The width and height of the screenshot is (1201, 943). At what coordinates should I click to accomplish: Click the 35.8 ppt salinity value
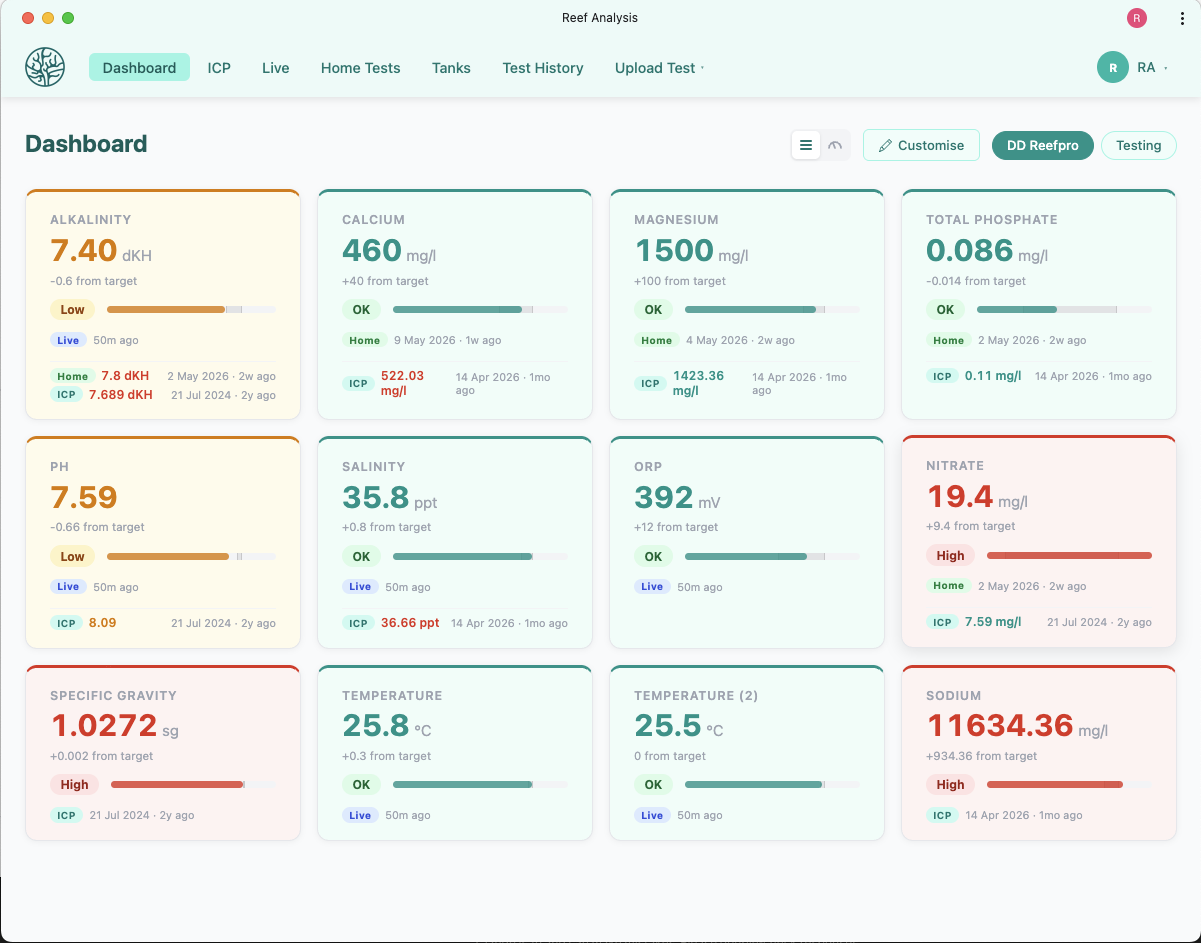pyautogui.click(x=390, y=497)
